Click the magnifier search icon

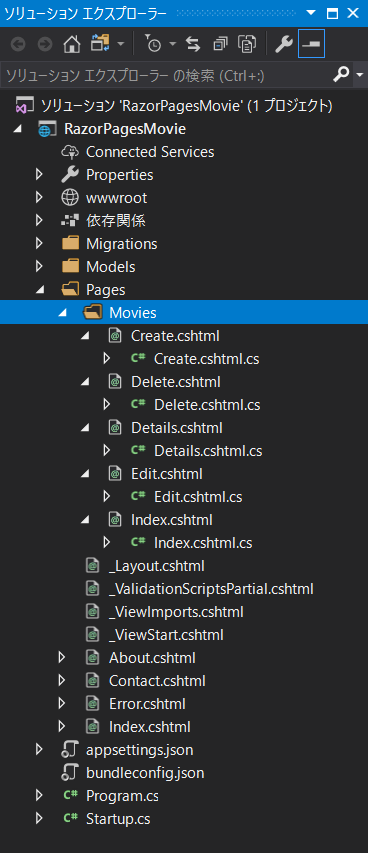point(341,74)
